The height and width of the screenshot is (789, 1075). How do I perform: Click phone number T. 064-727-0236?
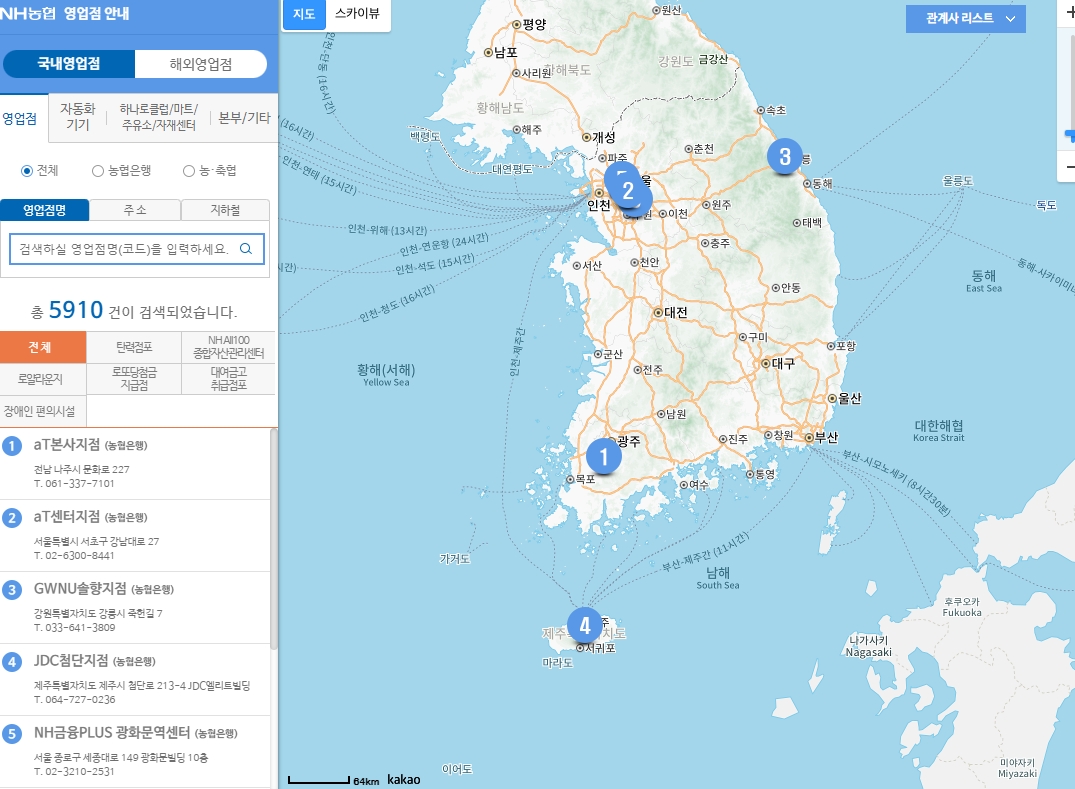tap(74, 700)
